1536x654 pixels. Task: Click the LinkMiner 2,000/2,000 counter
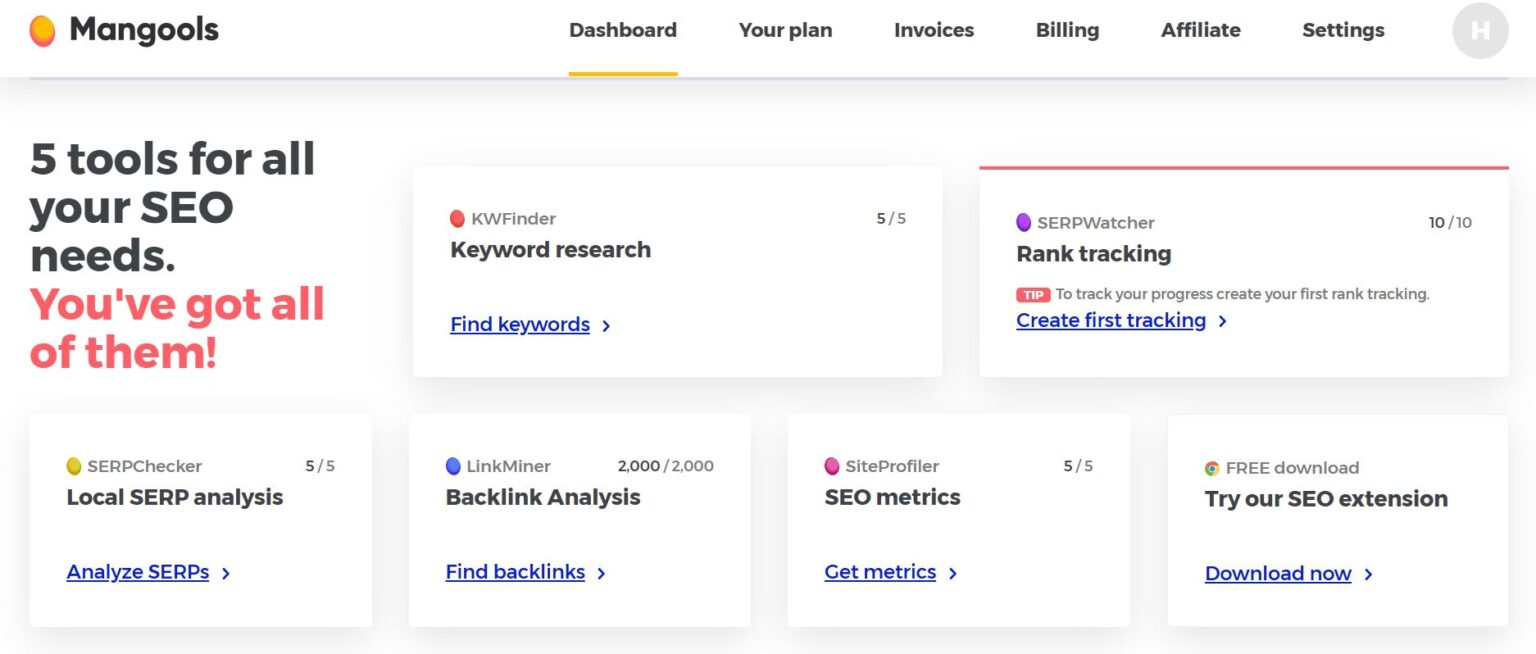click(x=666, y=466)
